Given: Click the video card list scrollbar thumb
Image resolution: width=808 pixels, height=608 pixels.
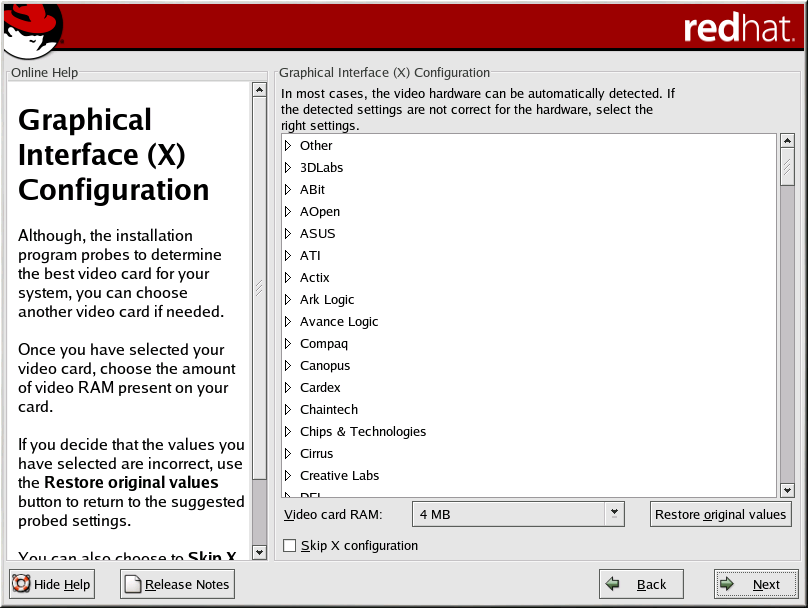Looking at the screenshot, I should pos(786,167).
